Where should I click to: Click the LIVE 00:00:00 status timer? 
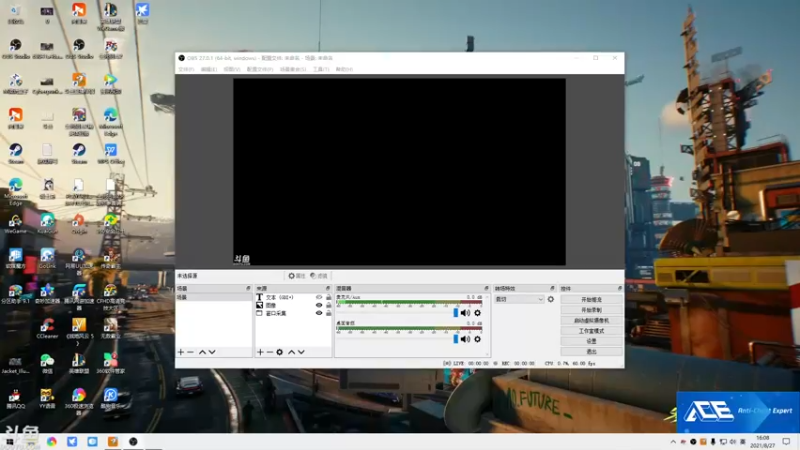pos(466,363)
